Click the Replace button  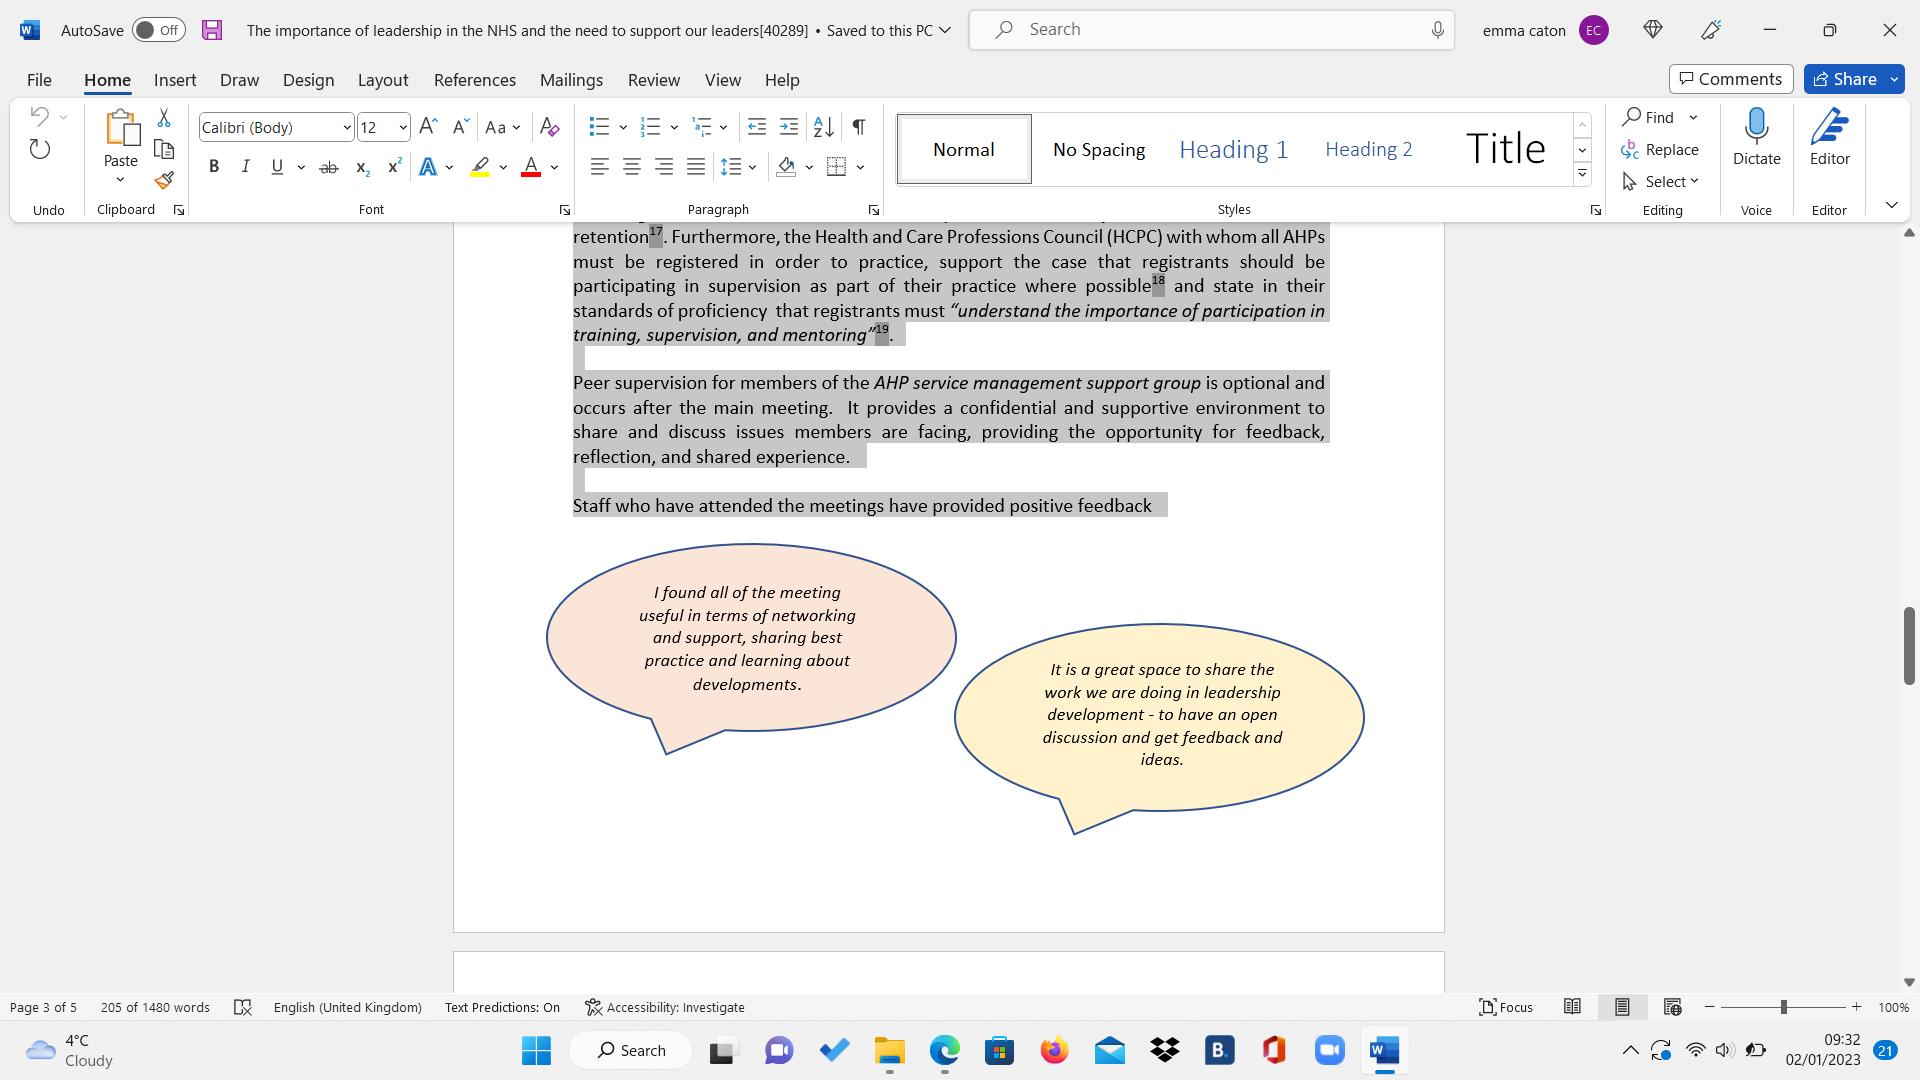[1660, 149]
